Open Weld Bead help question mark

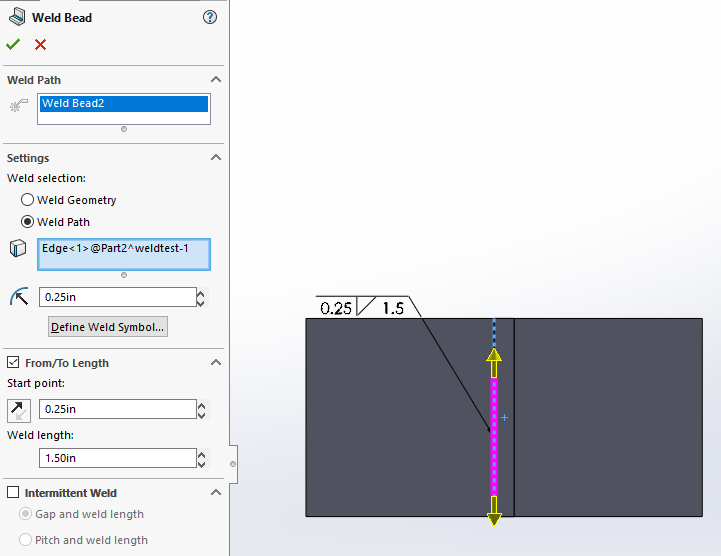coord(210,17)
